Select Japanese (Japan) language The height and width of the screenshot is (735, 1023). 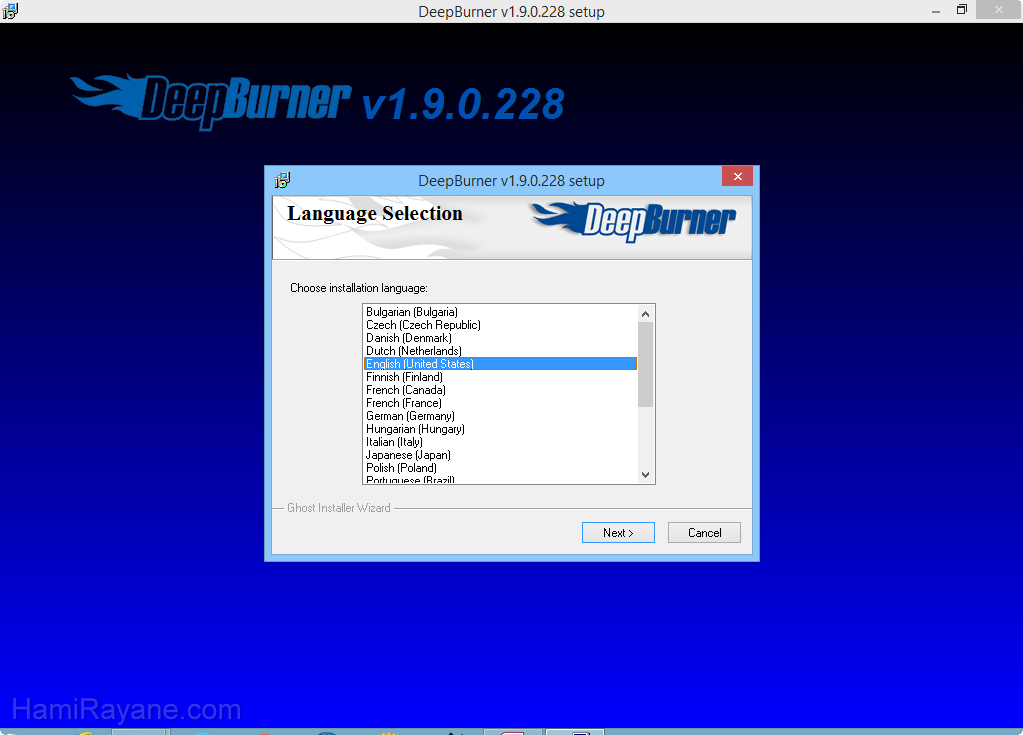pyautogui.click(x=500, y=455)
